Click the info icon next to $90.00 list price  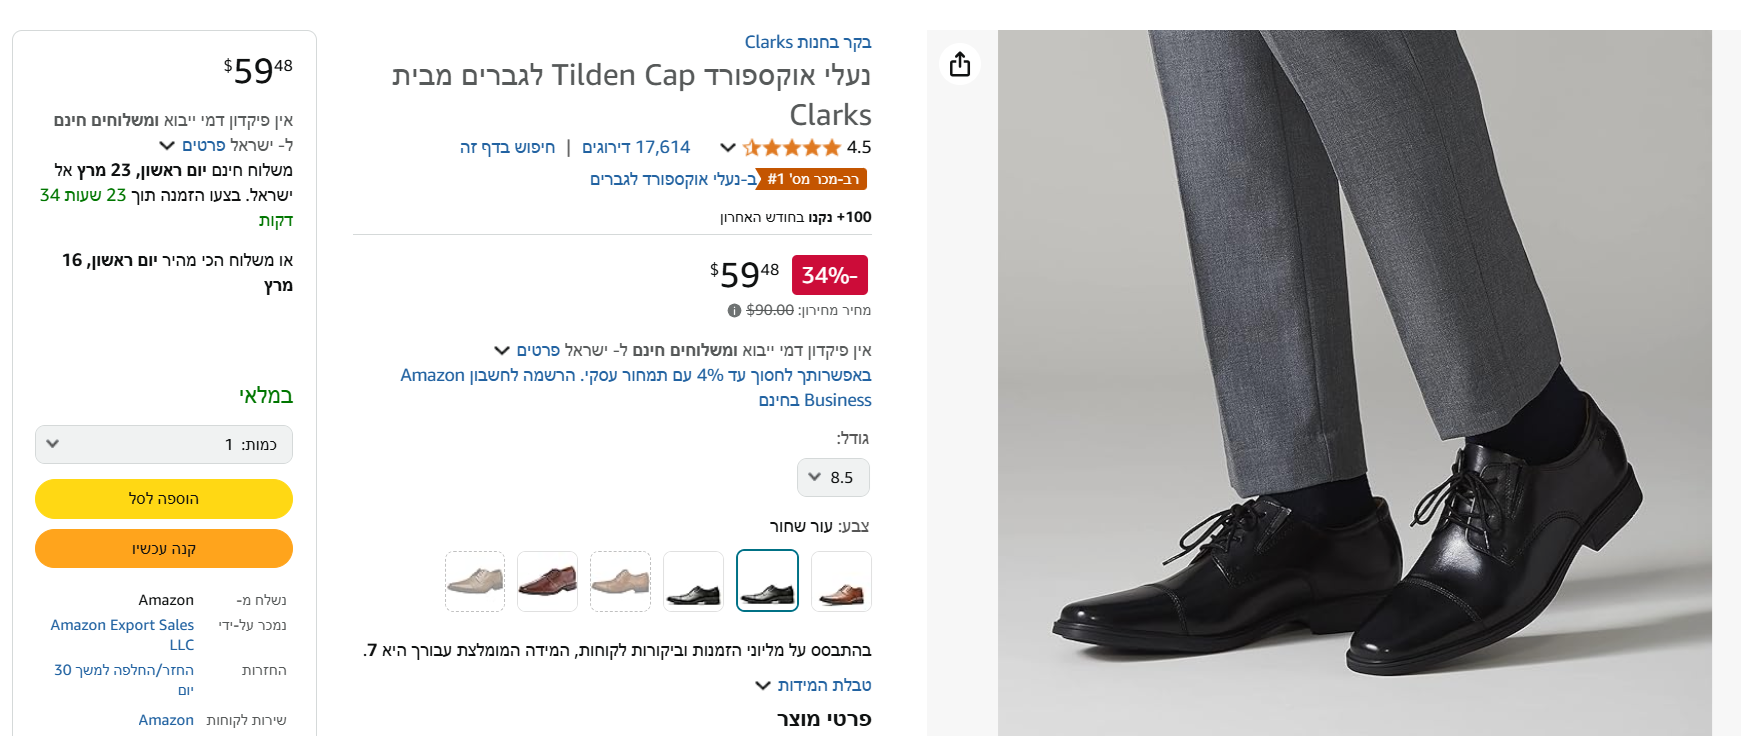[x=734, y=311]
